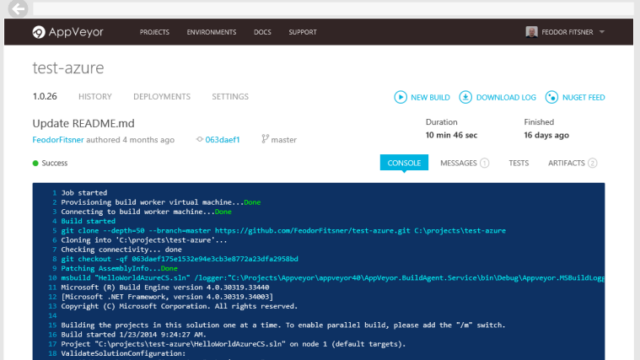This screenshot has height=360, width=640.
Task: Click the Download Log arrow icon
Action: point(465,97)
